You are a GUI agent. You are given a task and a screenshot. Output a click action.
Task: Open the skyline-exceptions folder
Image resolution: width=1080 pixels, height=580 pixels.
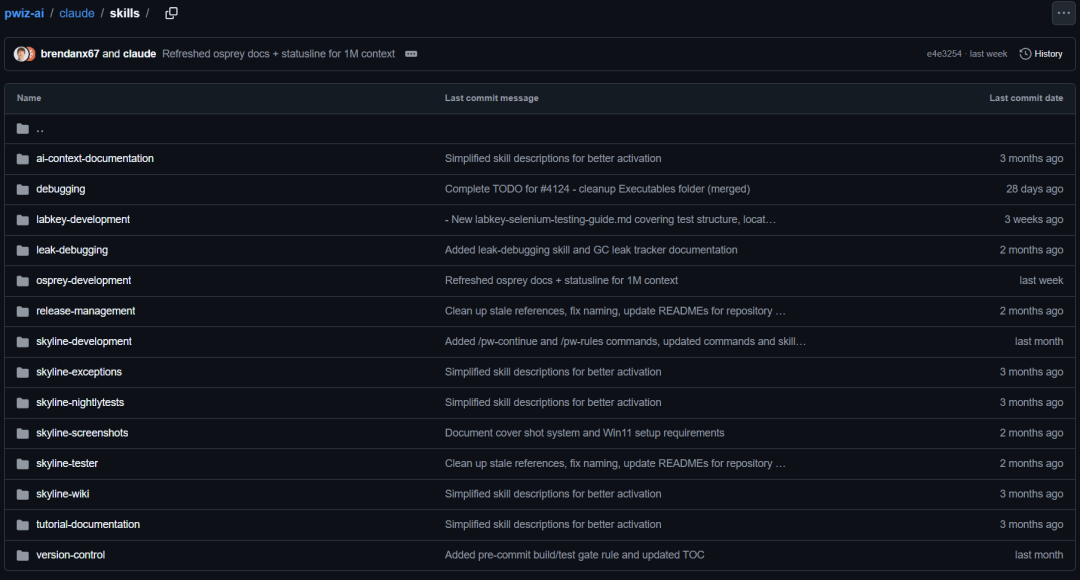pyautogui.click(x=79, y=372)
